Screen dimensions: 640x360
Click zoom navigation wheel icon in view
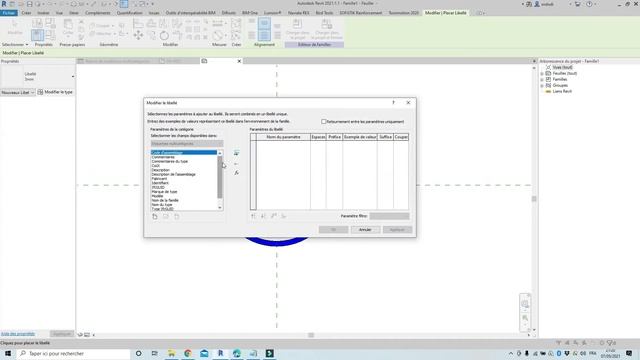coord(525,304)
